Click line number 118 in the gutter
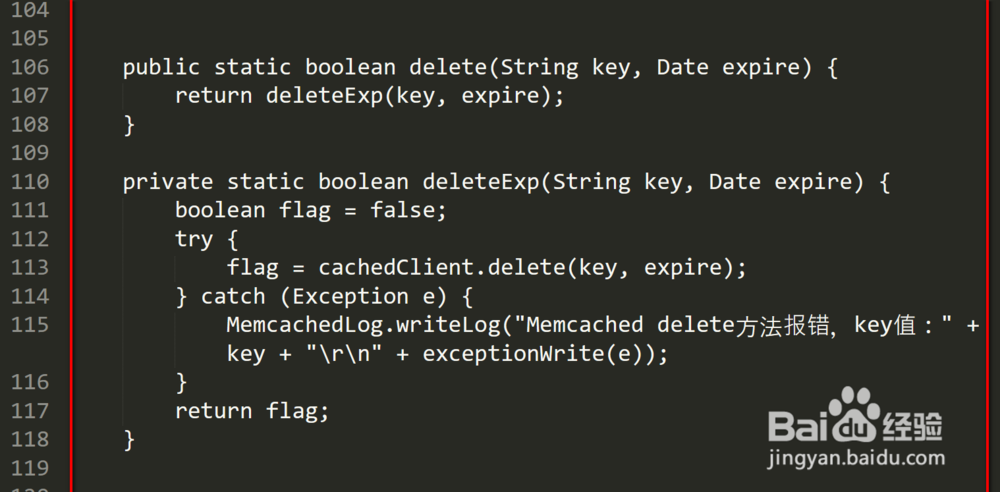Viewport: 1000px width, 492px height. point(29,439)
